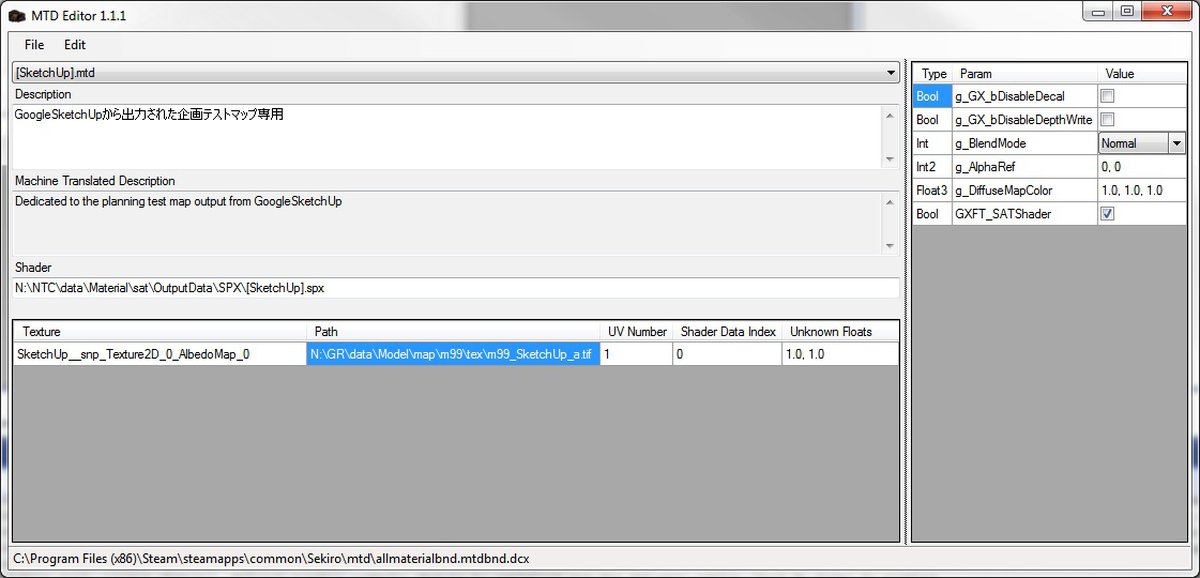Viewport: 1200px width, 578px height.
Task: Open the File menu
Action: tap(34, 45)
